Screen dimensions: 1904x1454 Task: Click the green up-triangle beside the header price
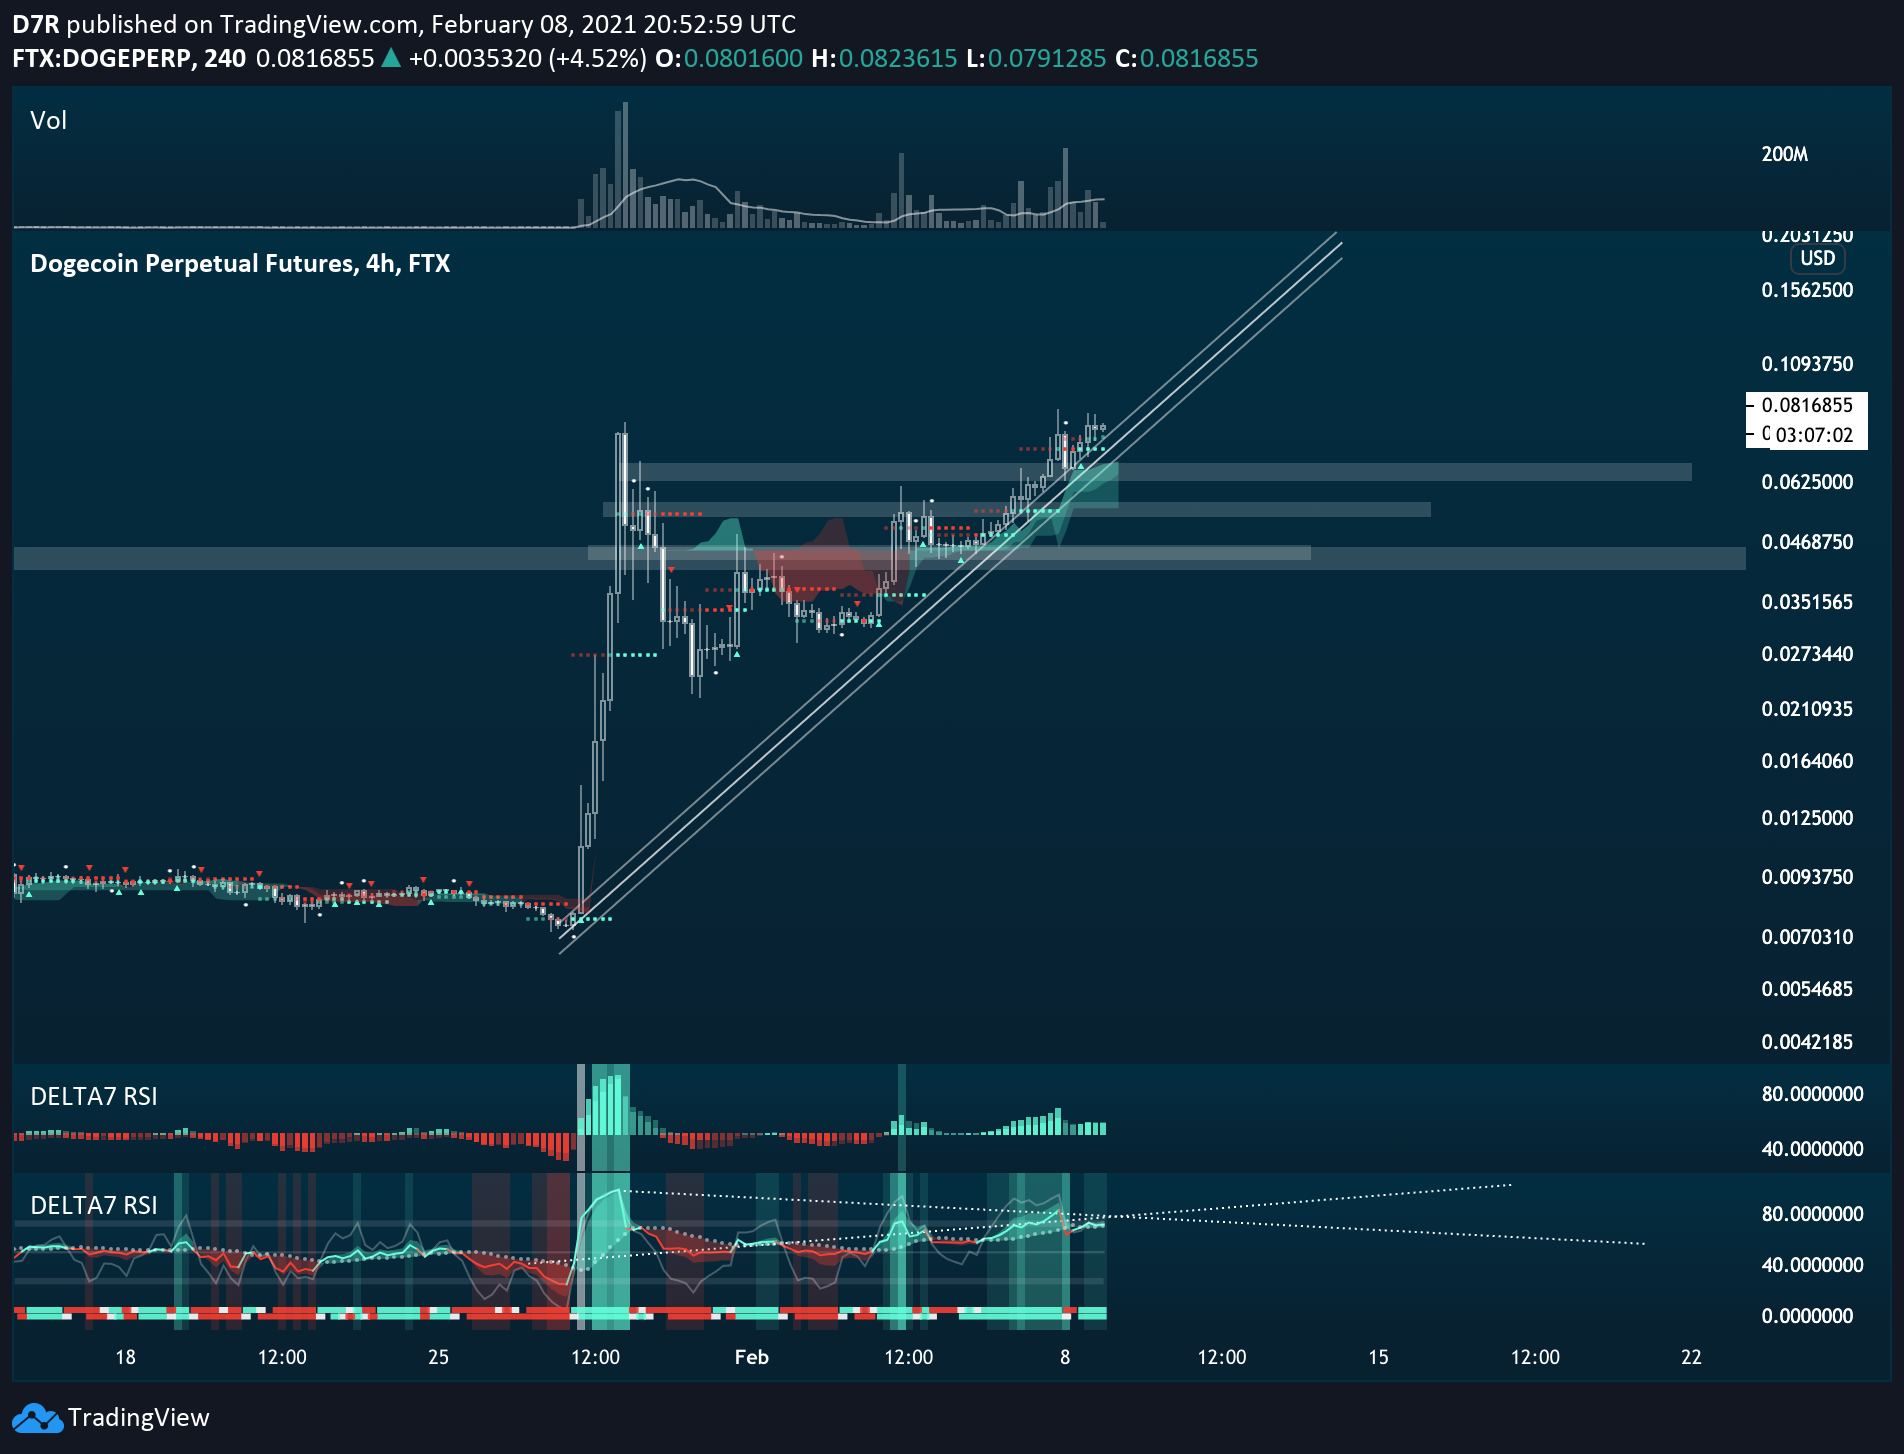[392, 59]
